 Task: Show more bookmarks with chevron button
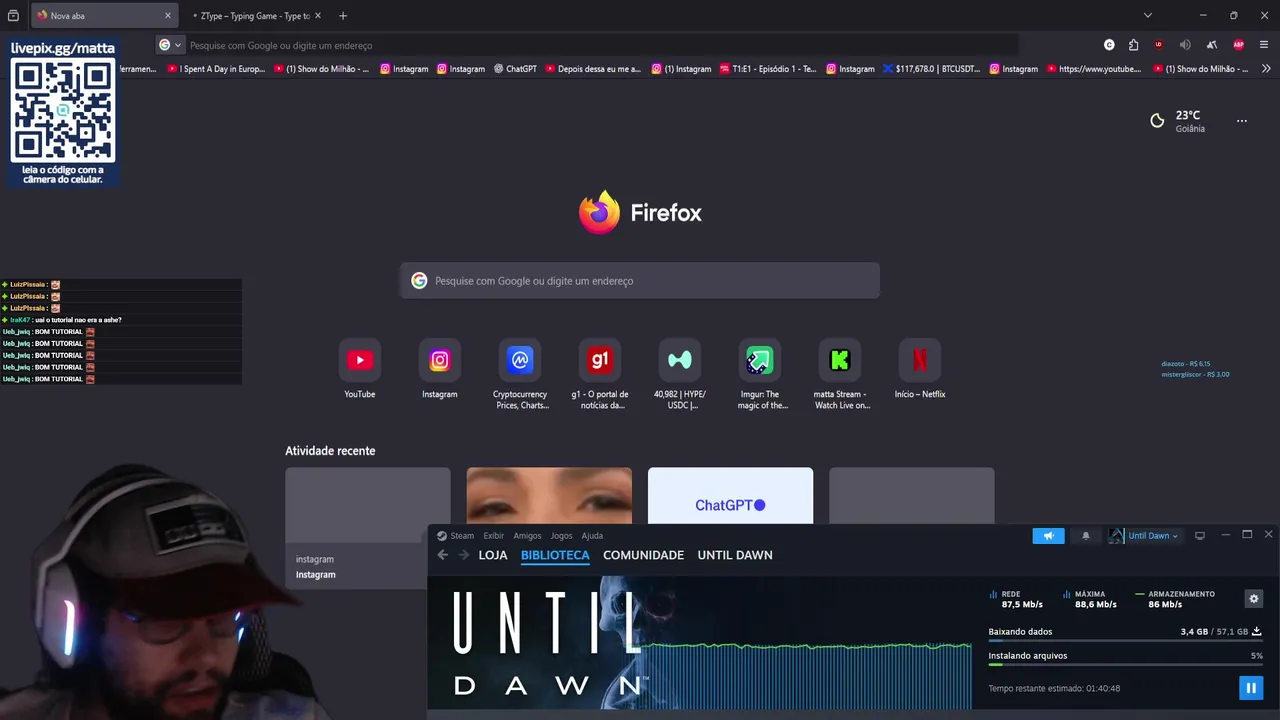pos(1266,69)
